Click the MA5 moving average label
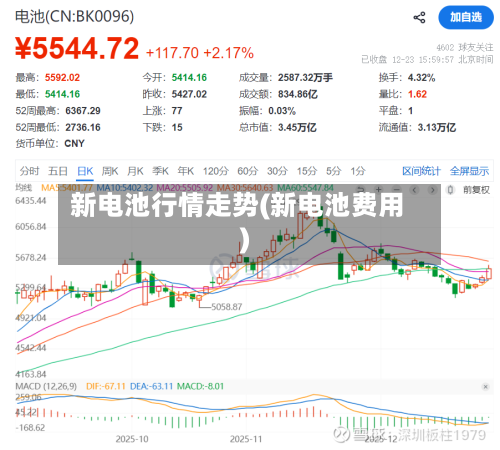This screenshot has height=450, width=500. click(x=66, y=188)
